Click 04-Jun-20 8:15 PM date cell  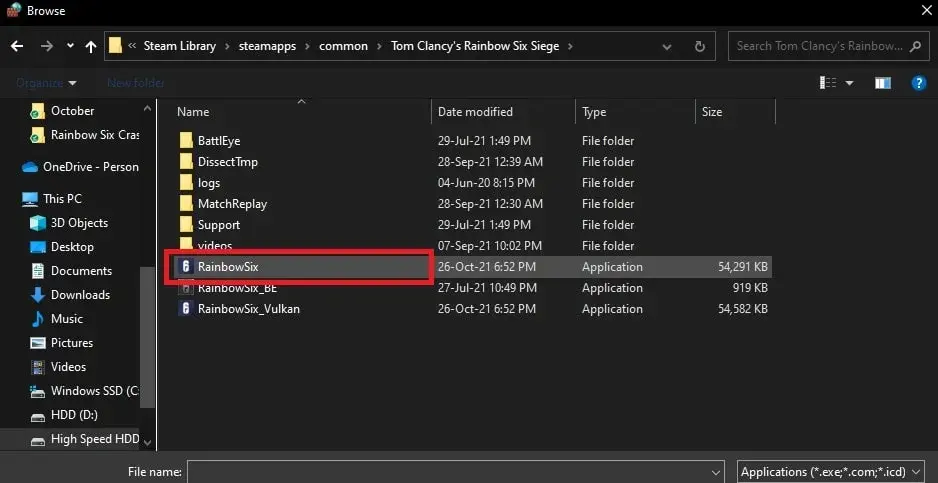[x=486, y=183]
